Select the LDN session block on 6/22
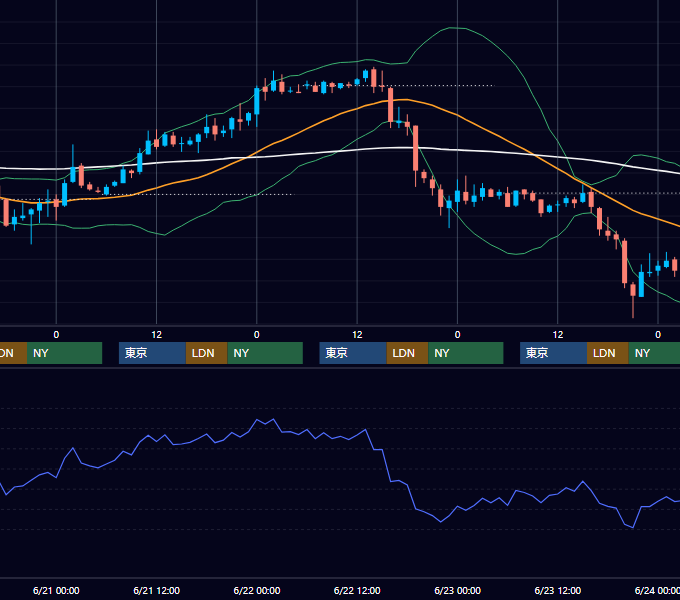This screenshot has height=600, width=680. tap(407, 353)
